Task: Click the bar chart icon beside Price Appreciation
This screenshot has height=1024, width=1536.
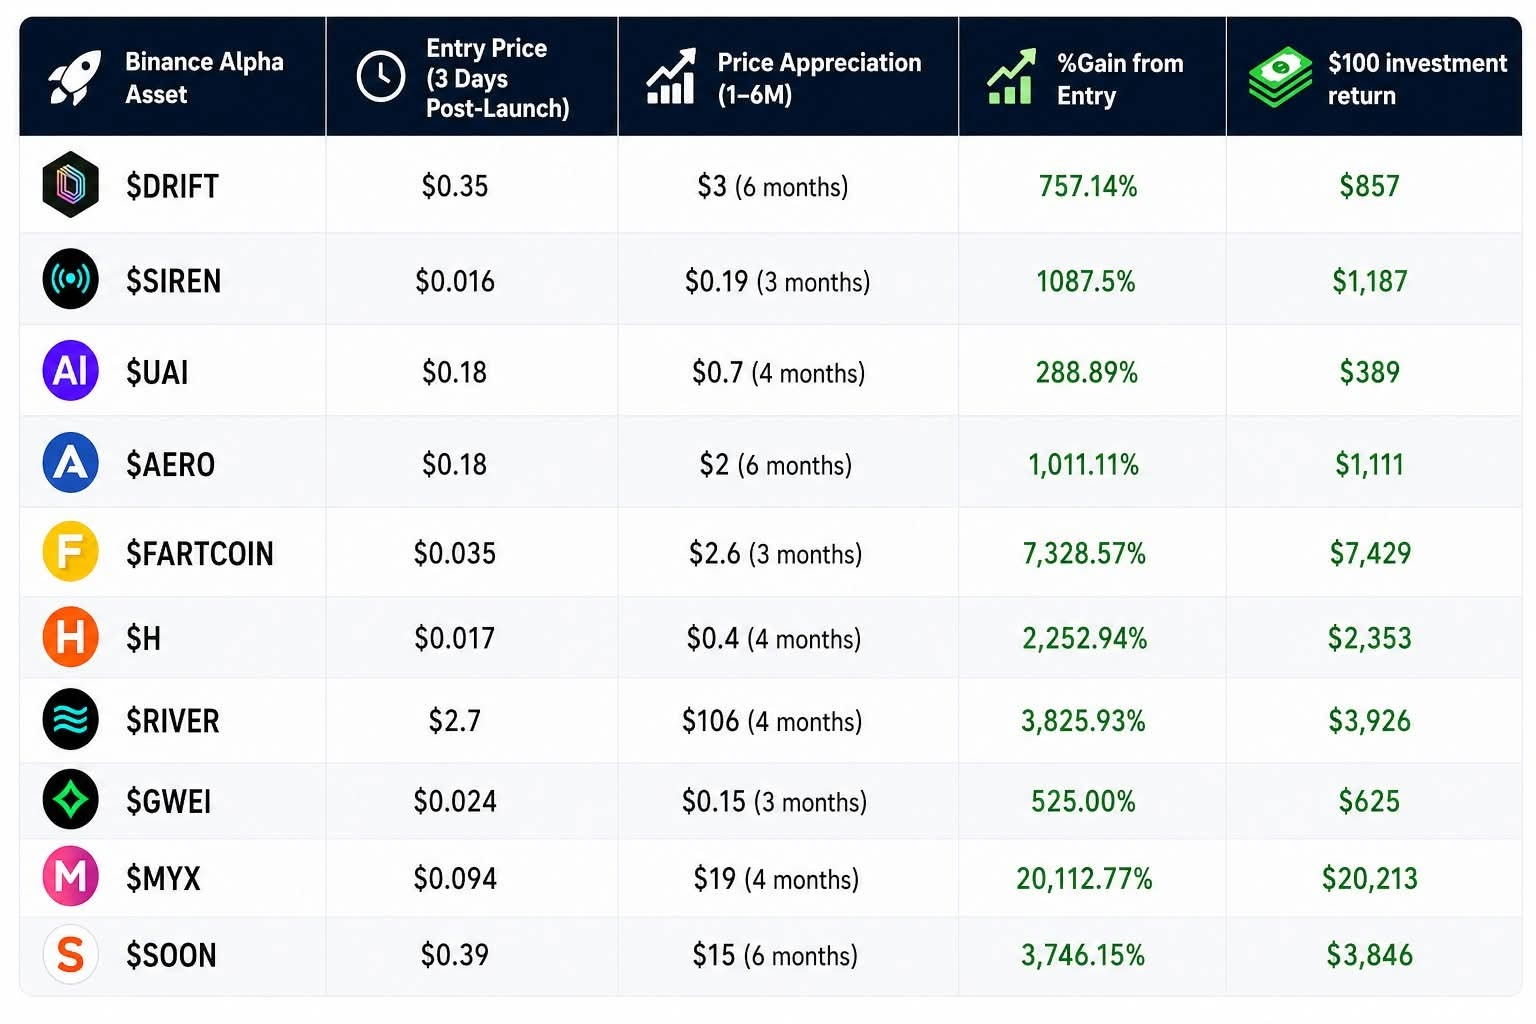Action: point(671,77)
